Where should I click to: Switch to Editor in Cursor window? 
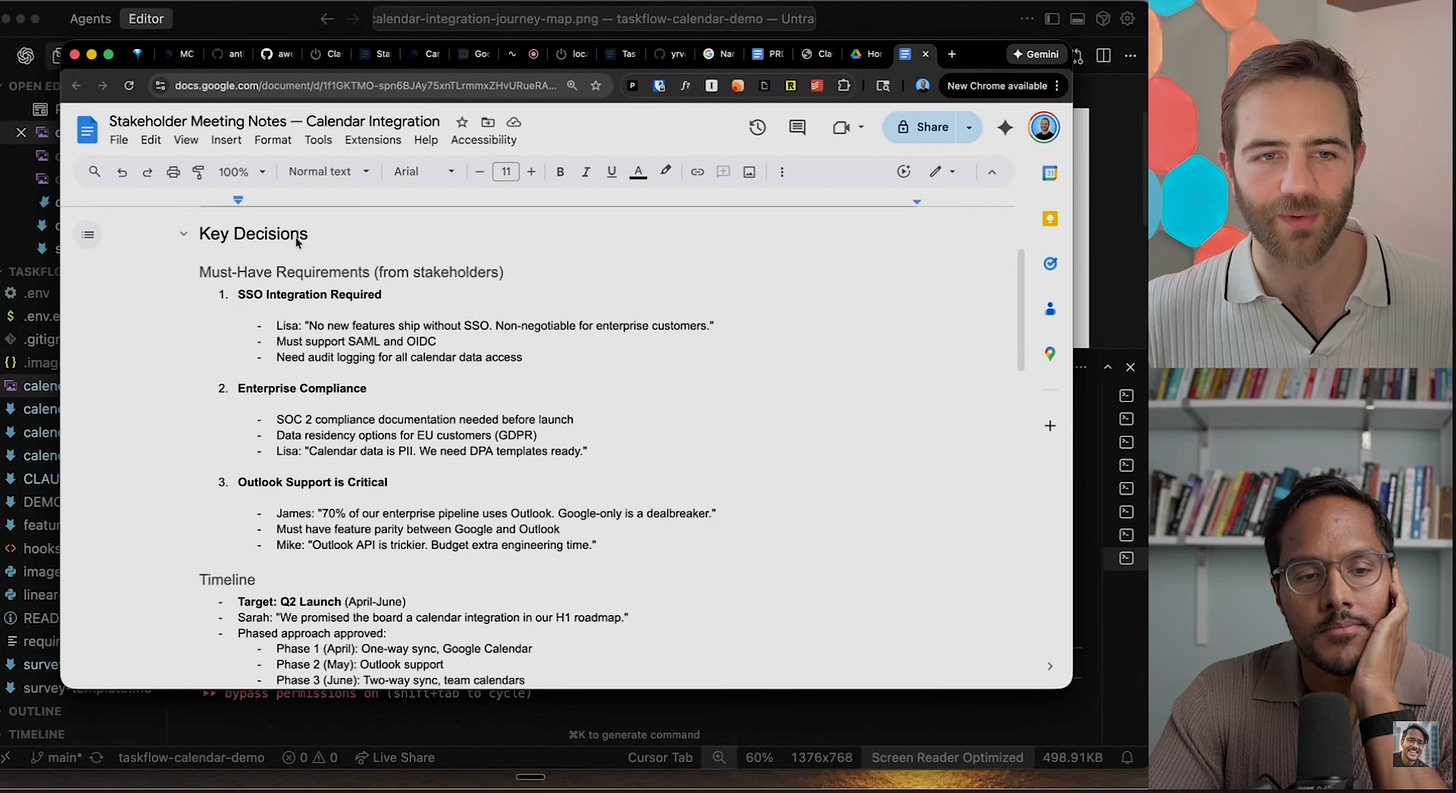(146, 18)
